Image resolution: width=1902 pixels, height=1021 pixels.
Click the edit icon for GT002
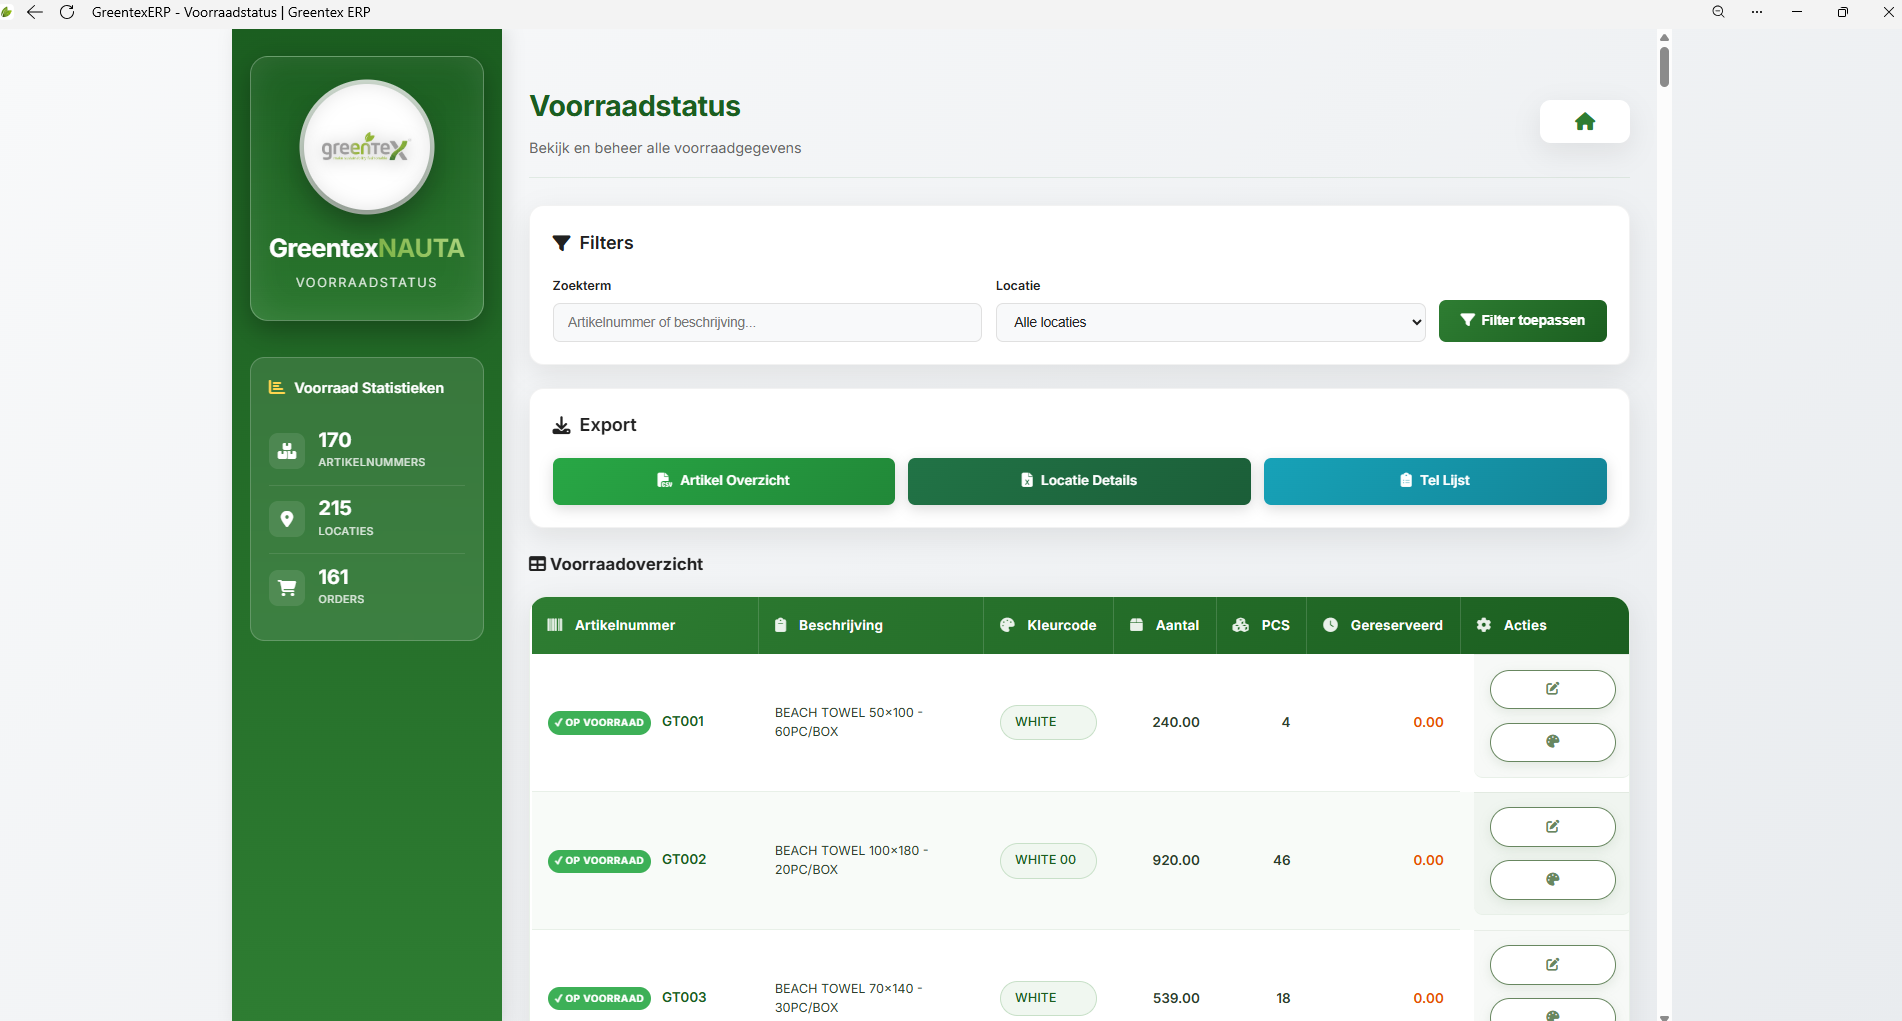click(1552, 827)
